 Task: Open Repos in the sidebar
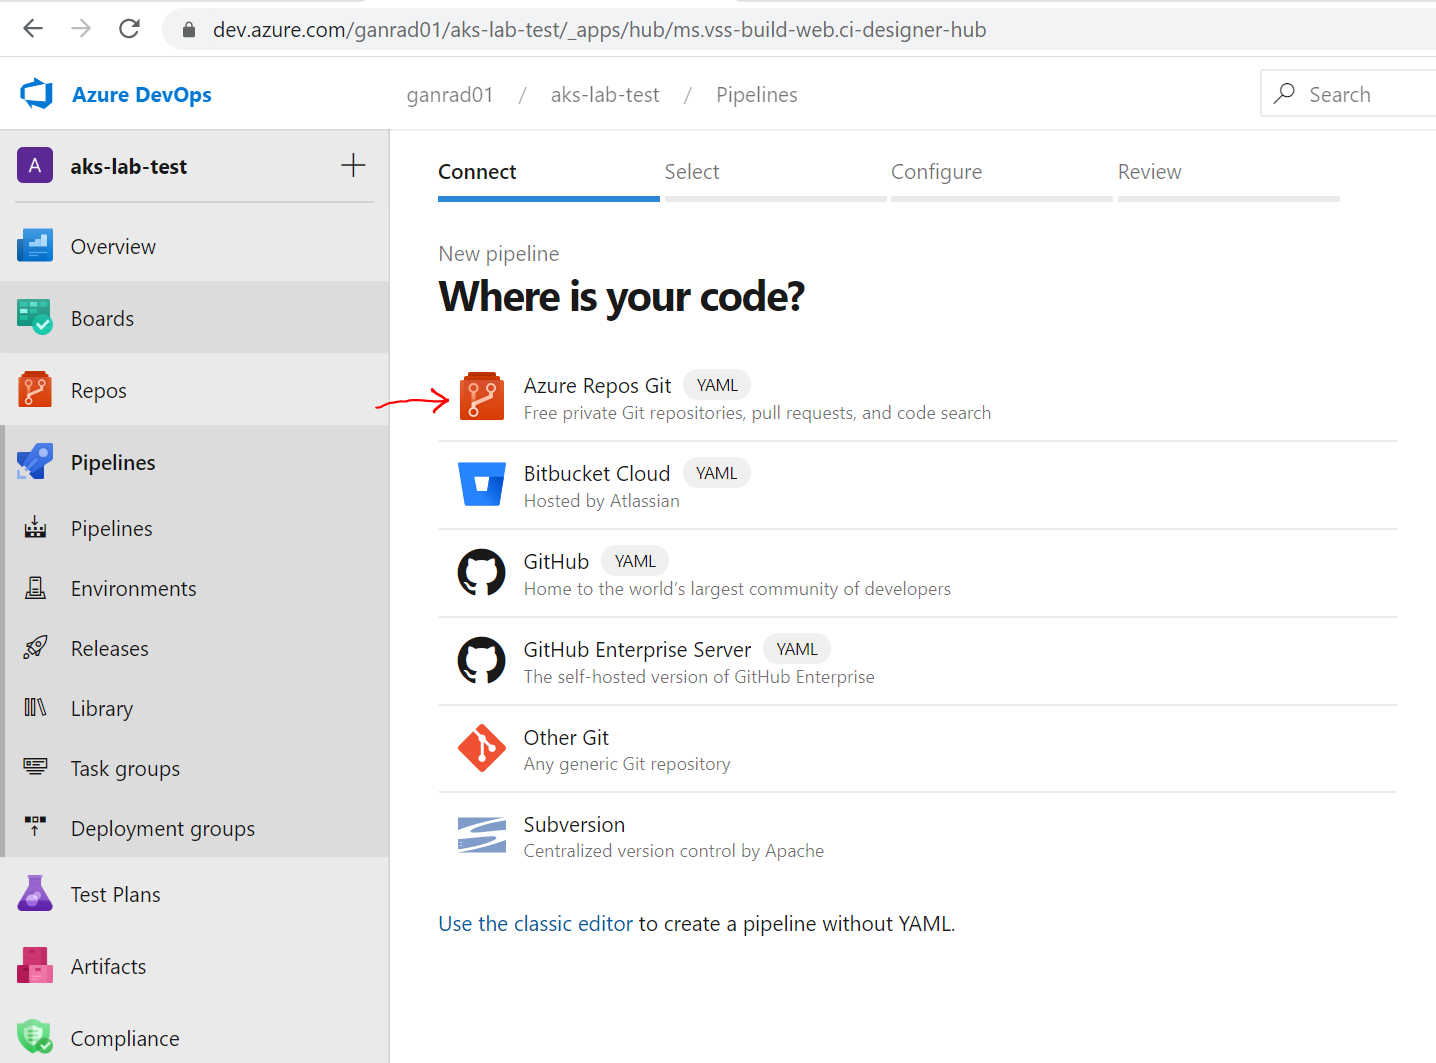tap(194, 390)
